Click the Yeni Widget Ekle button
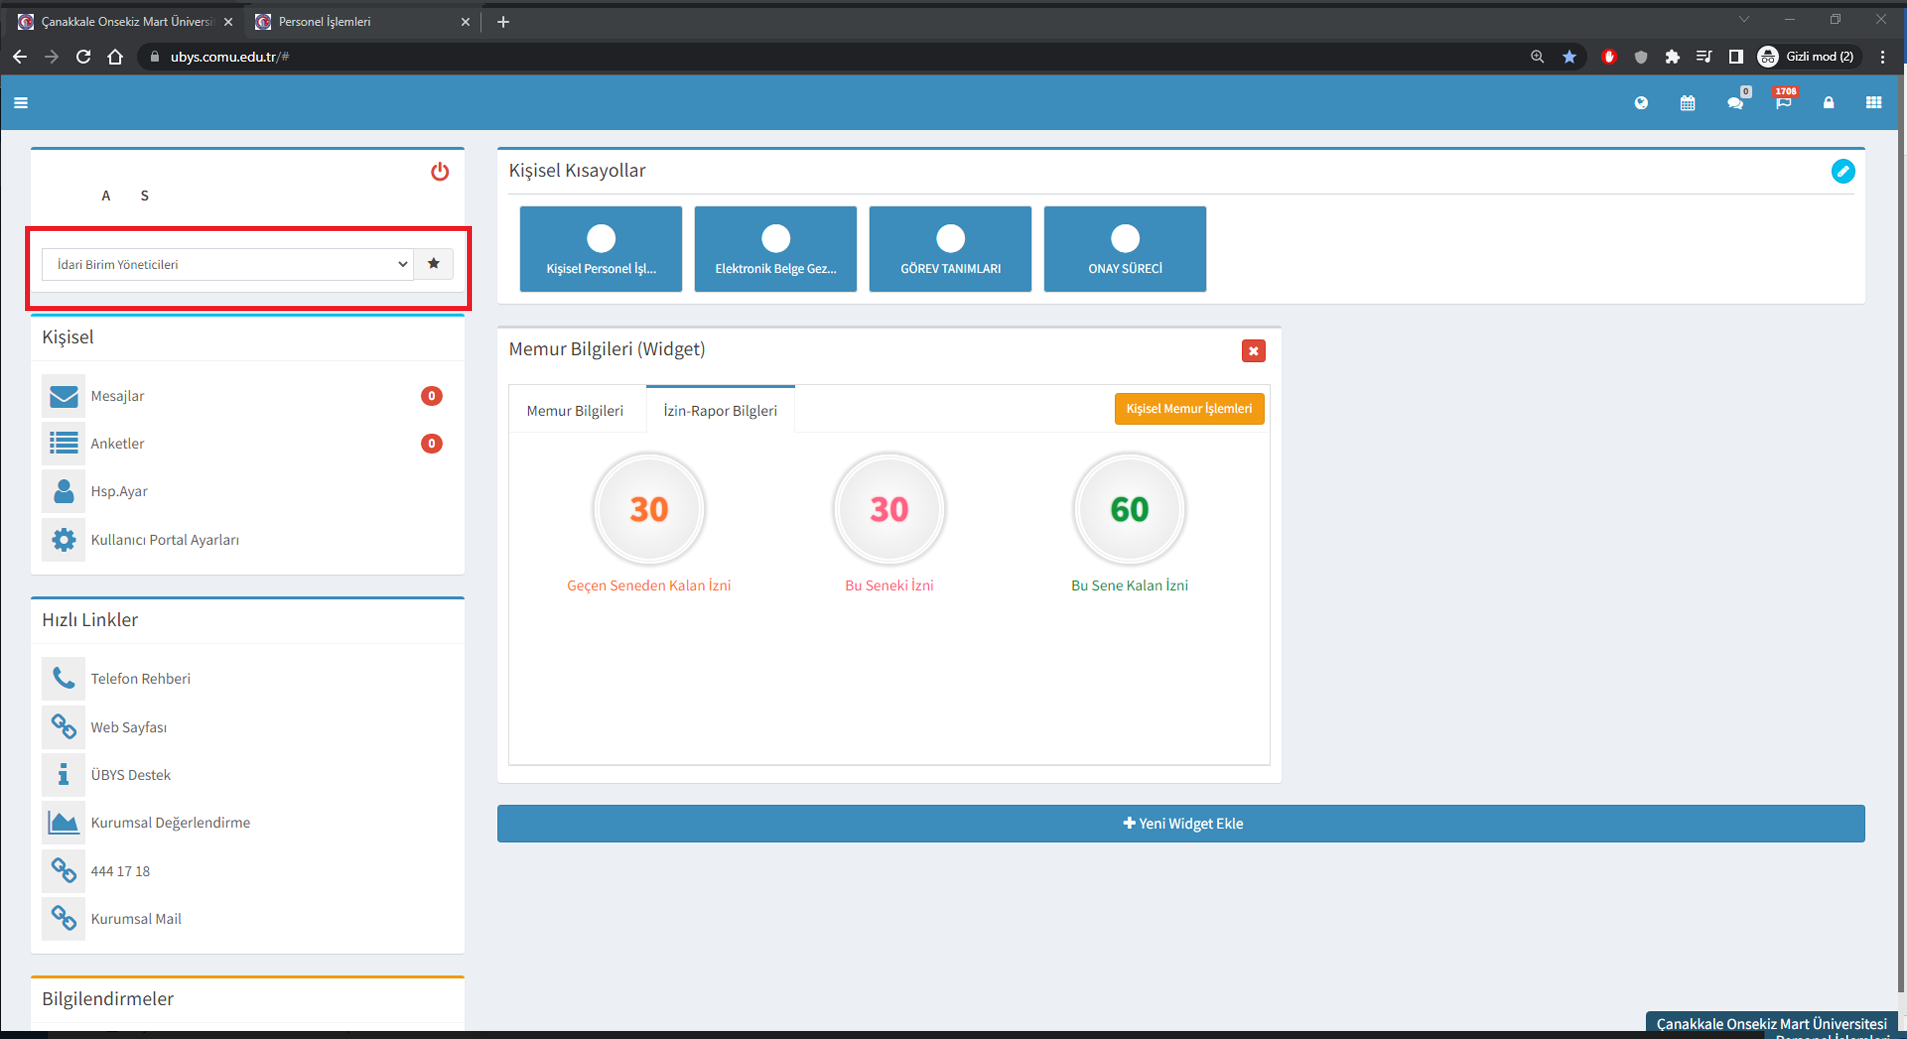Image resolution: width=1907 pixels, height=1039 pixels. [x=1180, y=824]
